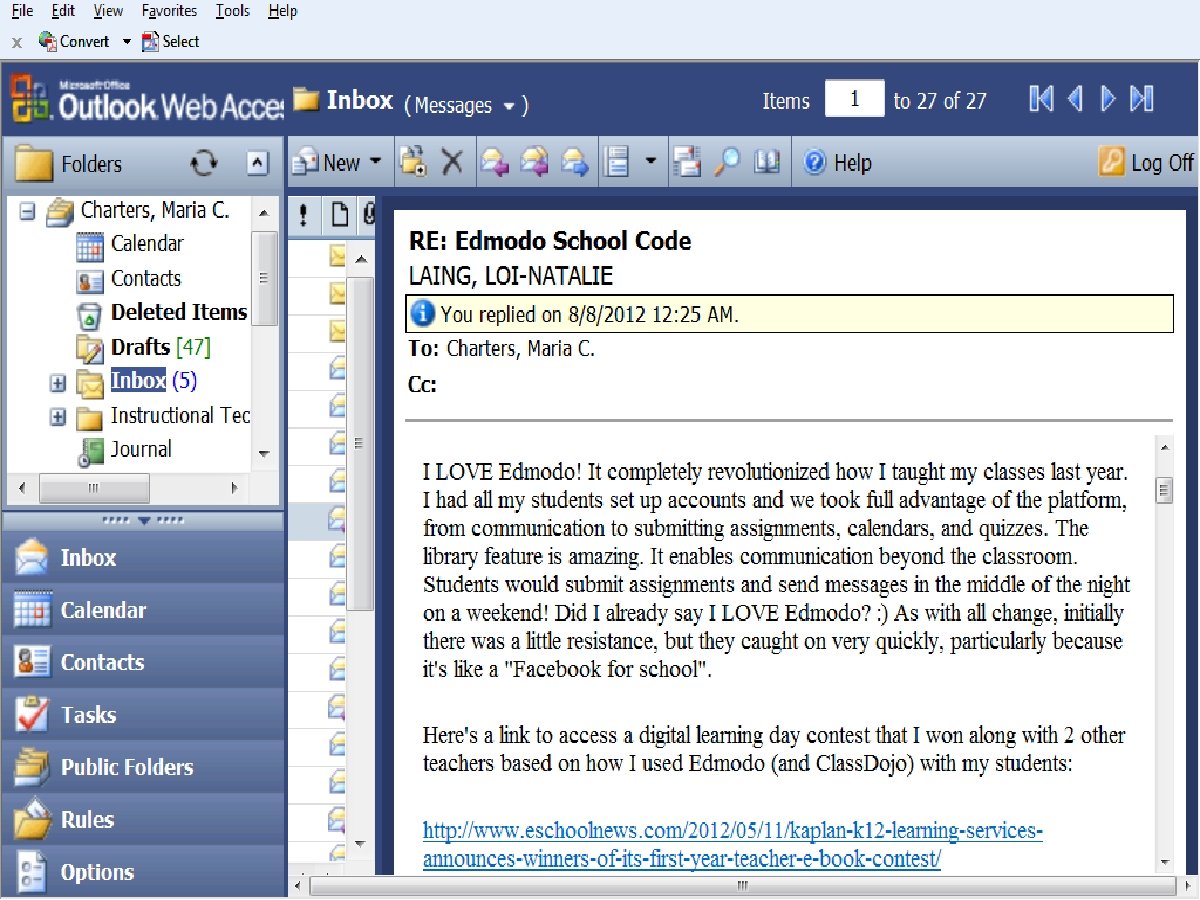Delete the message with X toolbar icon

click(452, 162)
